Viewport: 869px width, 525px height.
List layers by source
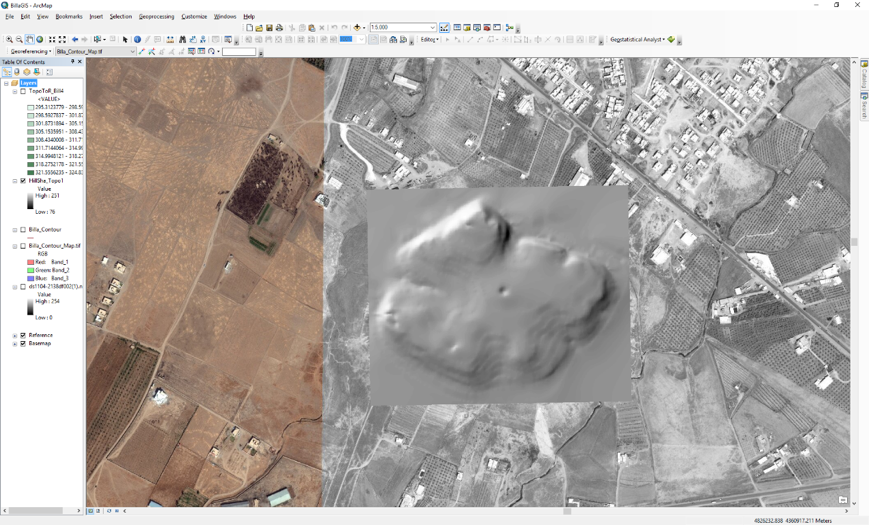[17, 72]
